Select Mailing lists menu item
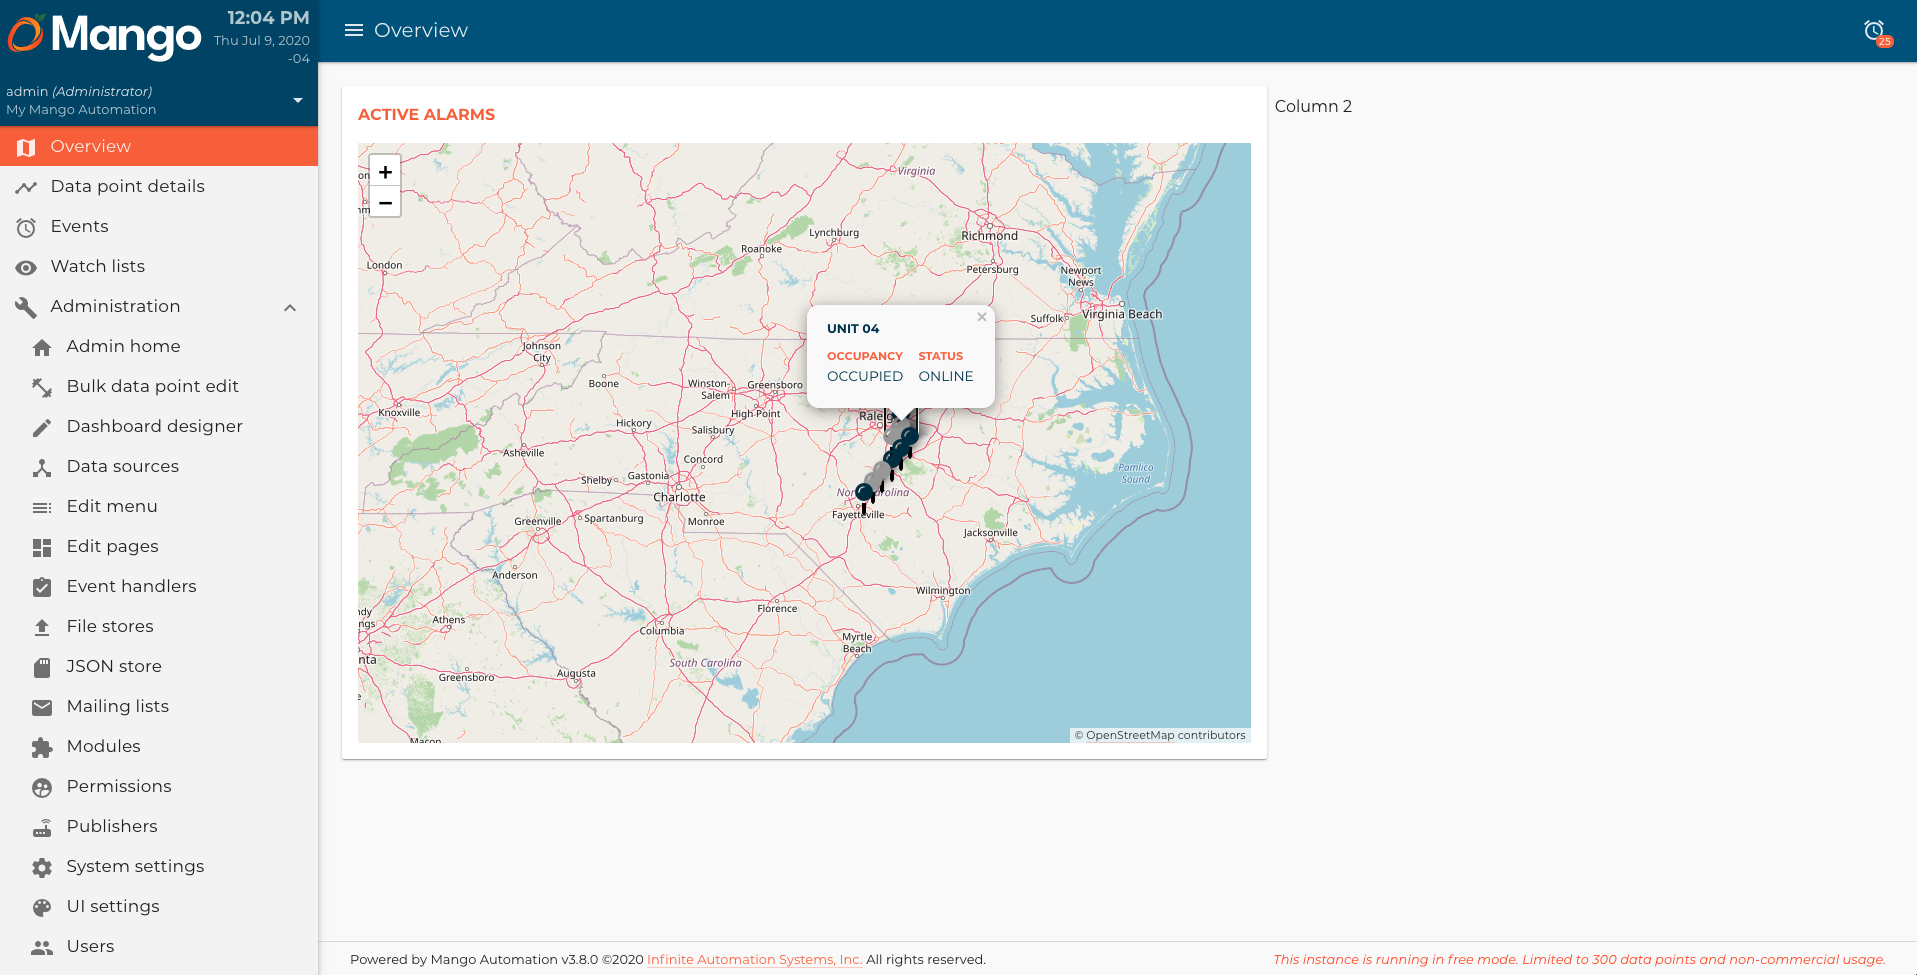Image resolution: width=1917 pixels, height=975 pixels. tap(159, 706)
